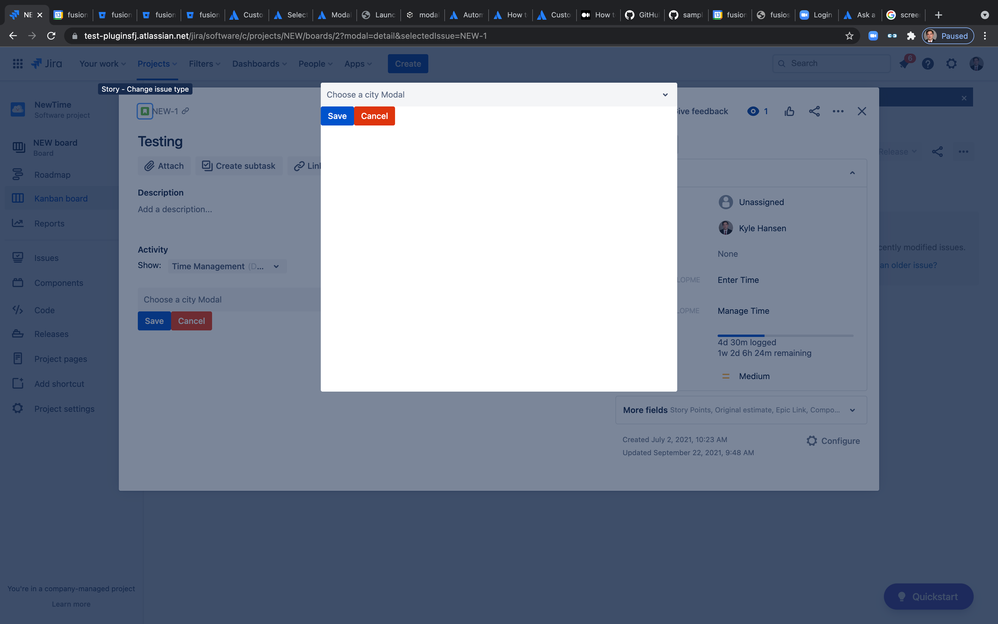Open the more actions ellipsis icon
This screenshot has width=998, height=624.
[838, 111]
